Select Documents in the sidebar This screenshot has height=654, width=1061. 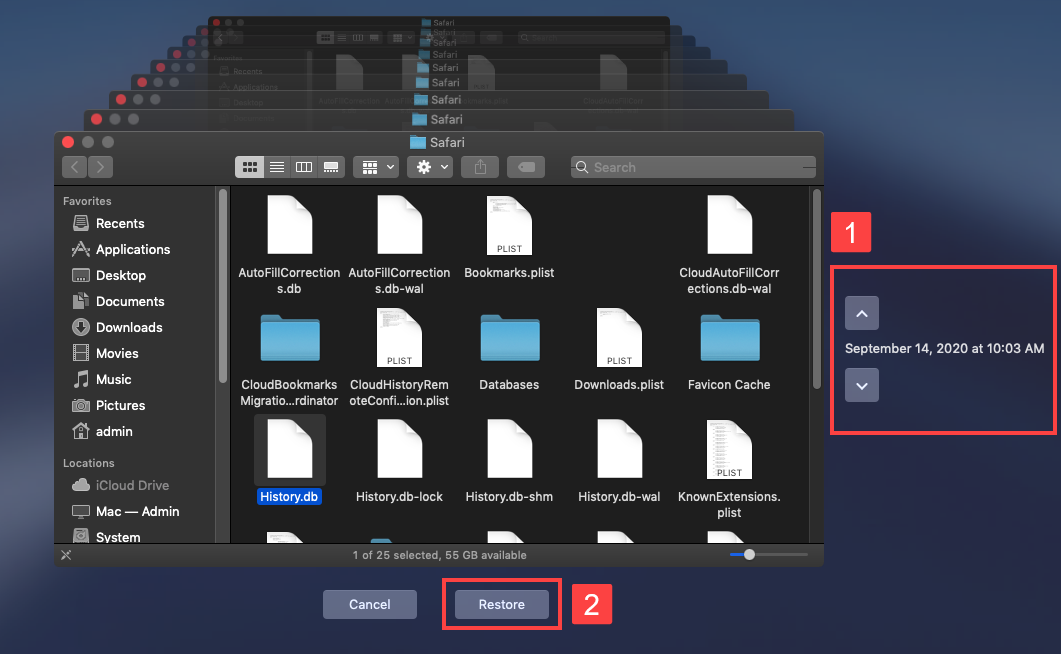tap(118, 302)
